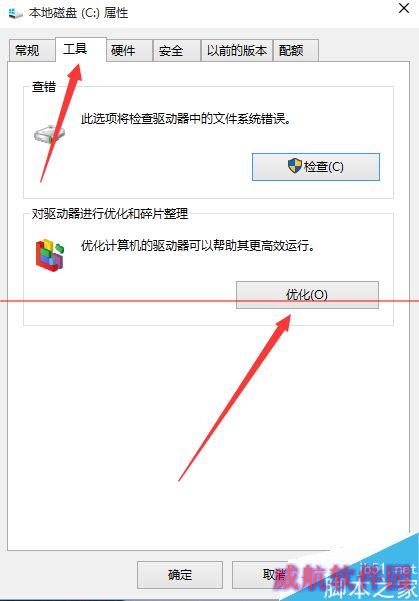Click the 优化(O) button

pos(307,295)
